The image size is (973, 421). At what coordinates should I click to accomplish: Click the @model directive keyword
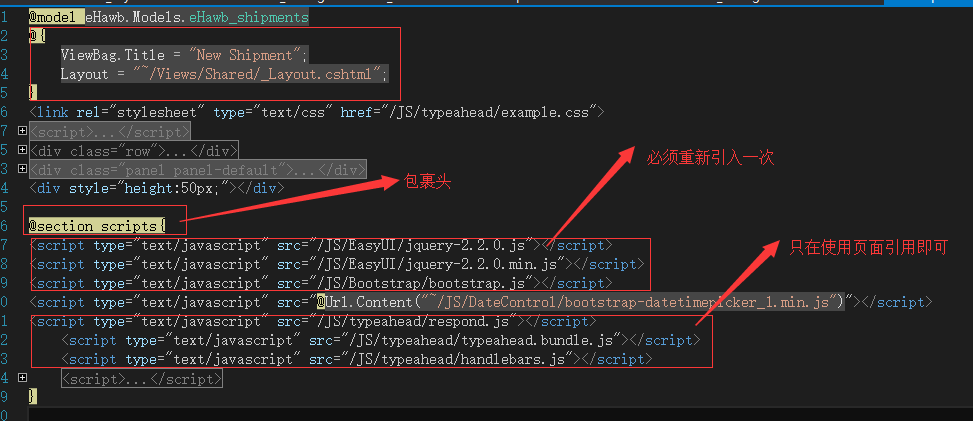pyautogui.click(x=53, y=17)
